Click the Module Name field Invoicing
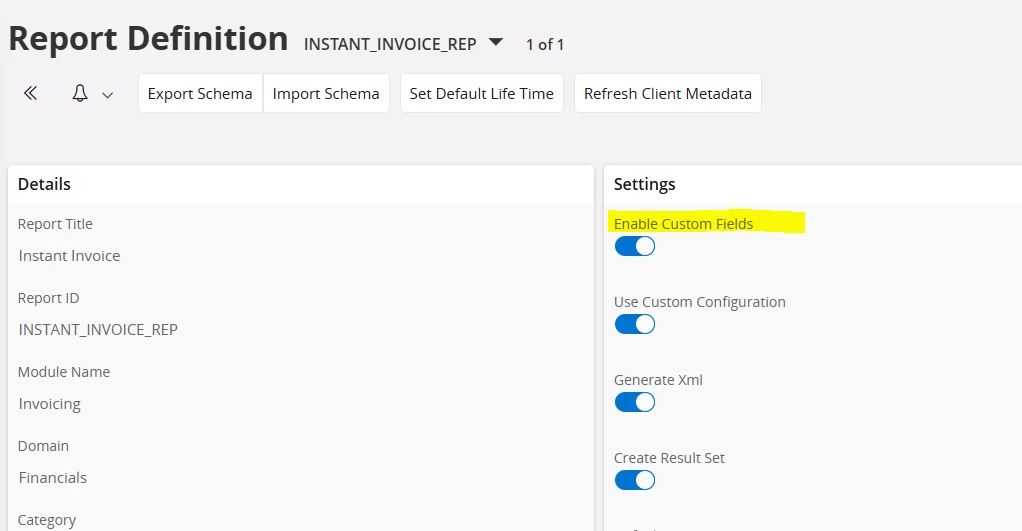 point(50,404)
